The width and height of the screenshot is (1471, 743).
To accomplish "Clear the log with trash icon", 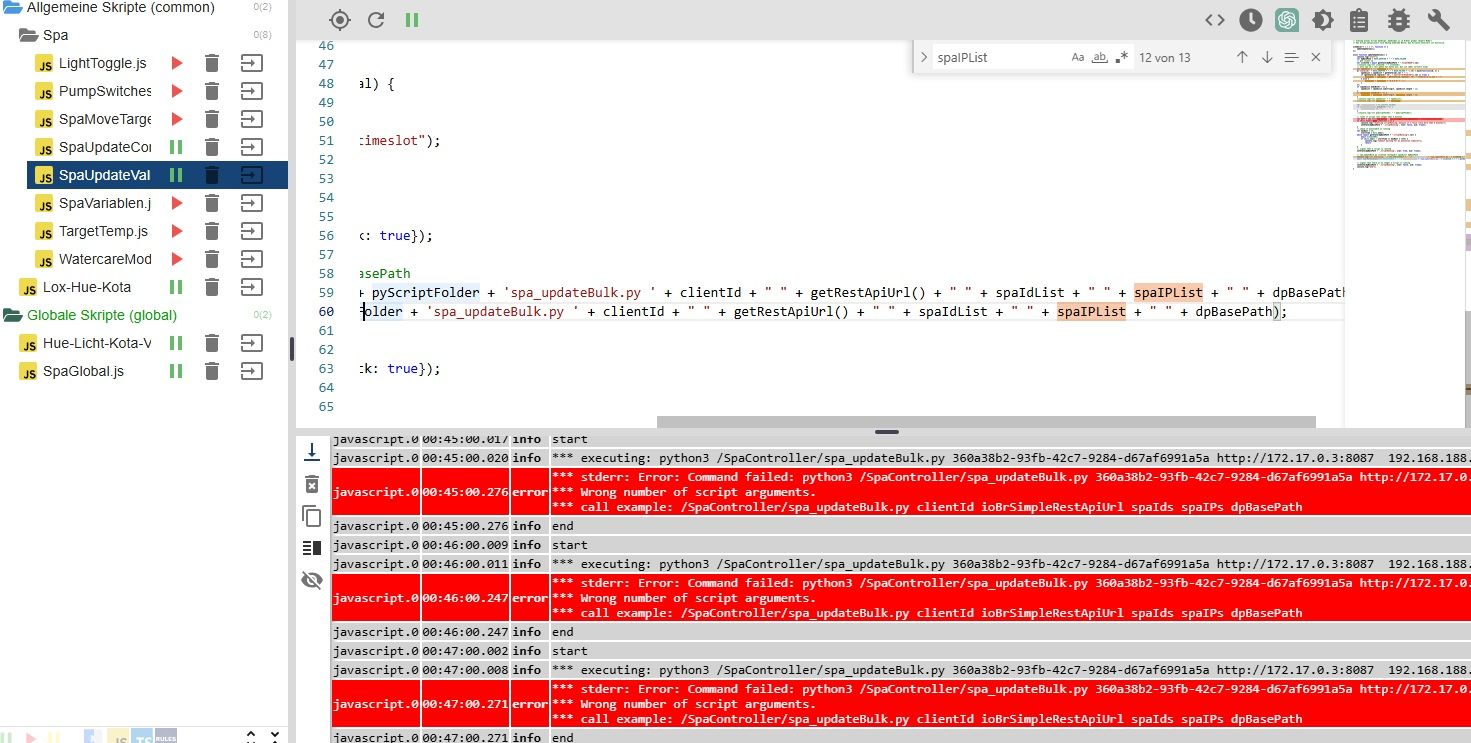I will pos(312,484).
